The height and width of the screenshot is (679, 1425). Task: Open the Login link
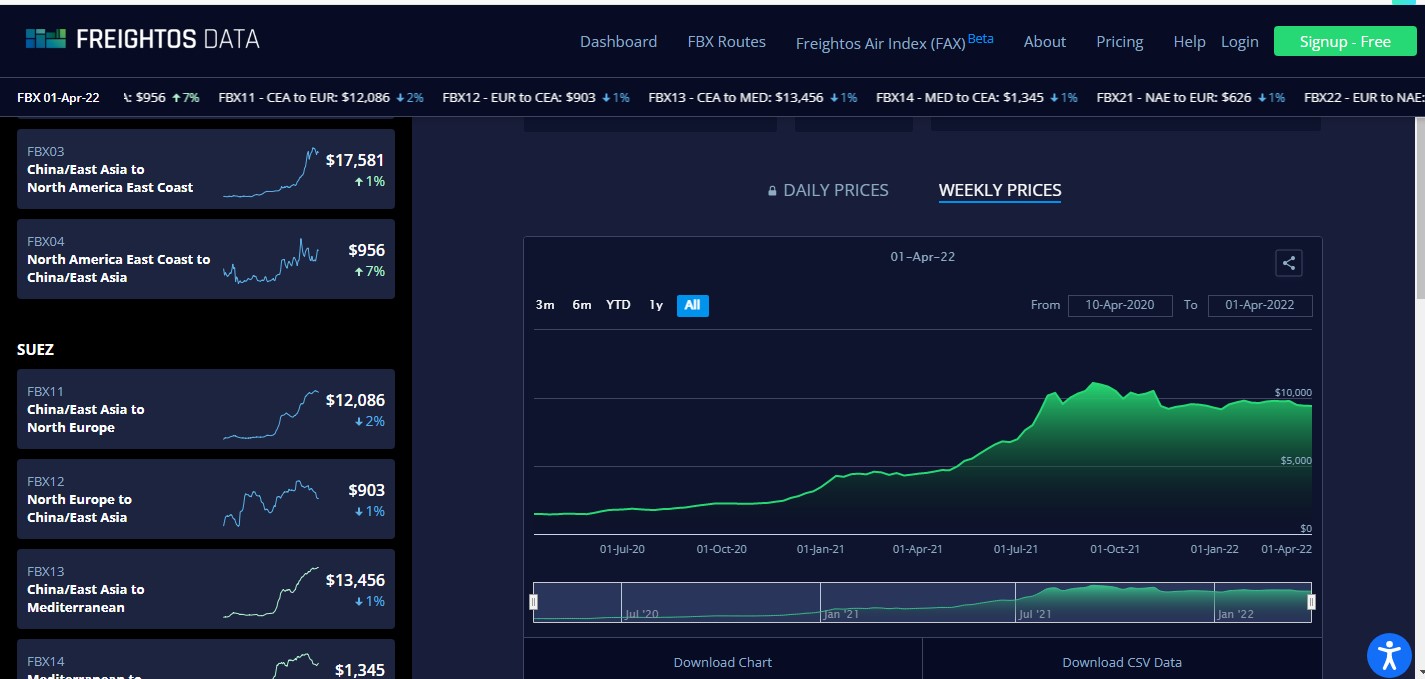coord(1239,41)
